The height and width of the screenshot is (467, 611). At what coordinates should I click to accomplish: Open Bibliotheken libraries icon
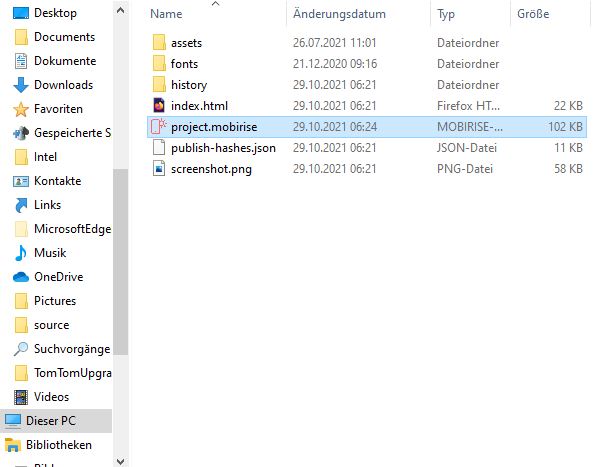pos(12,445)
